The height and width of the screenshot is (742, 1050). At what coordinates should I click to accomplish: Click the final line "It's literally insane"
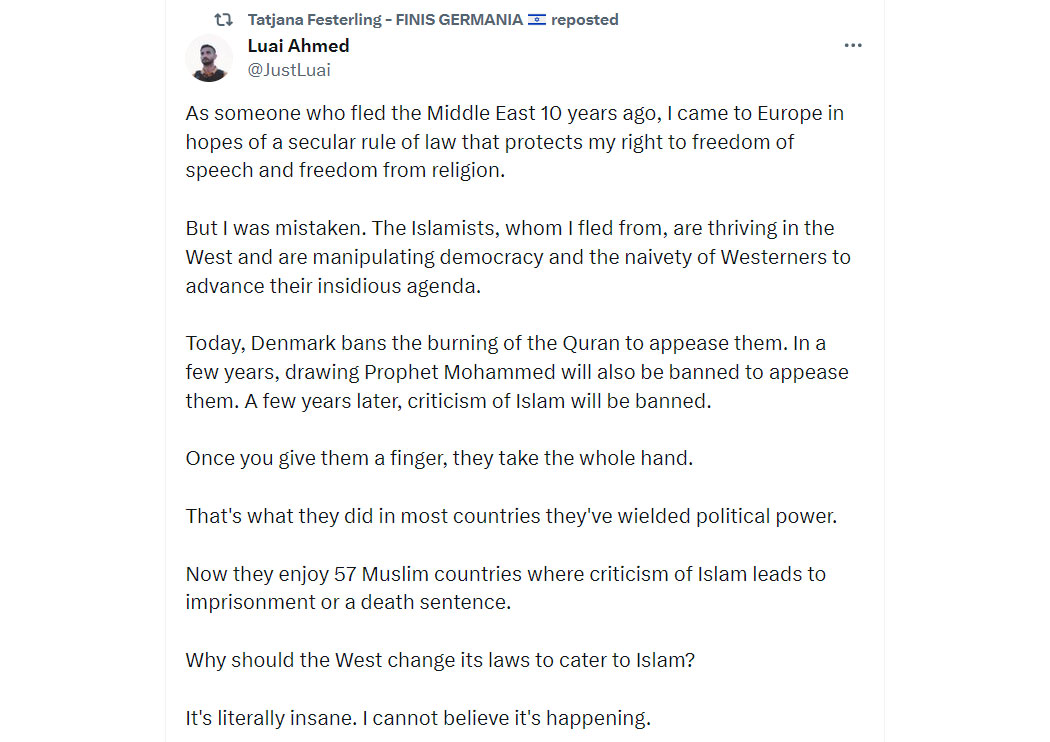pos(418,718)
